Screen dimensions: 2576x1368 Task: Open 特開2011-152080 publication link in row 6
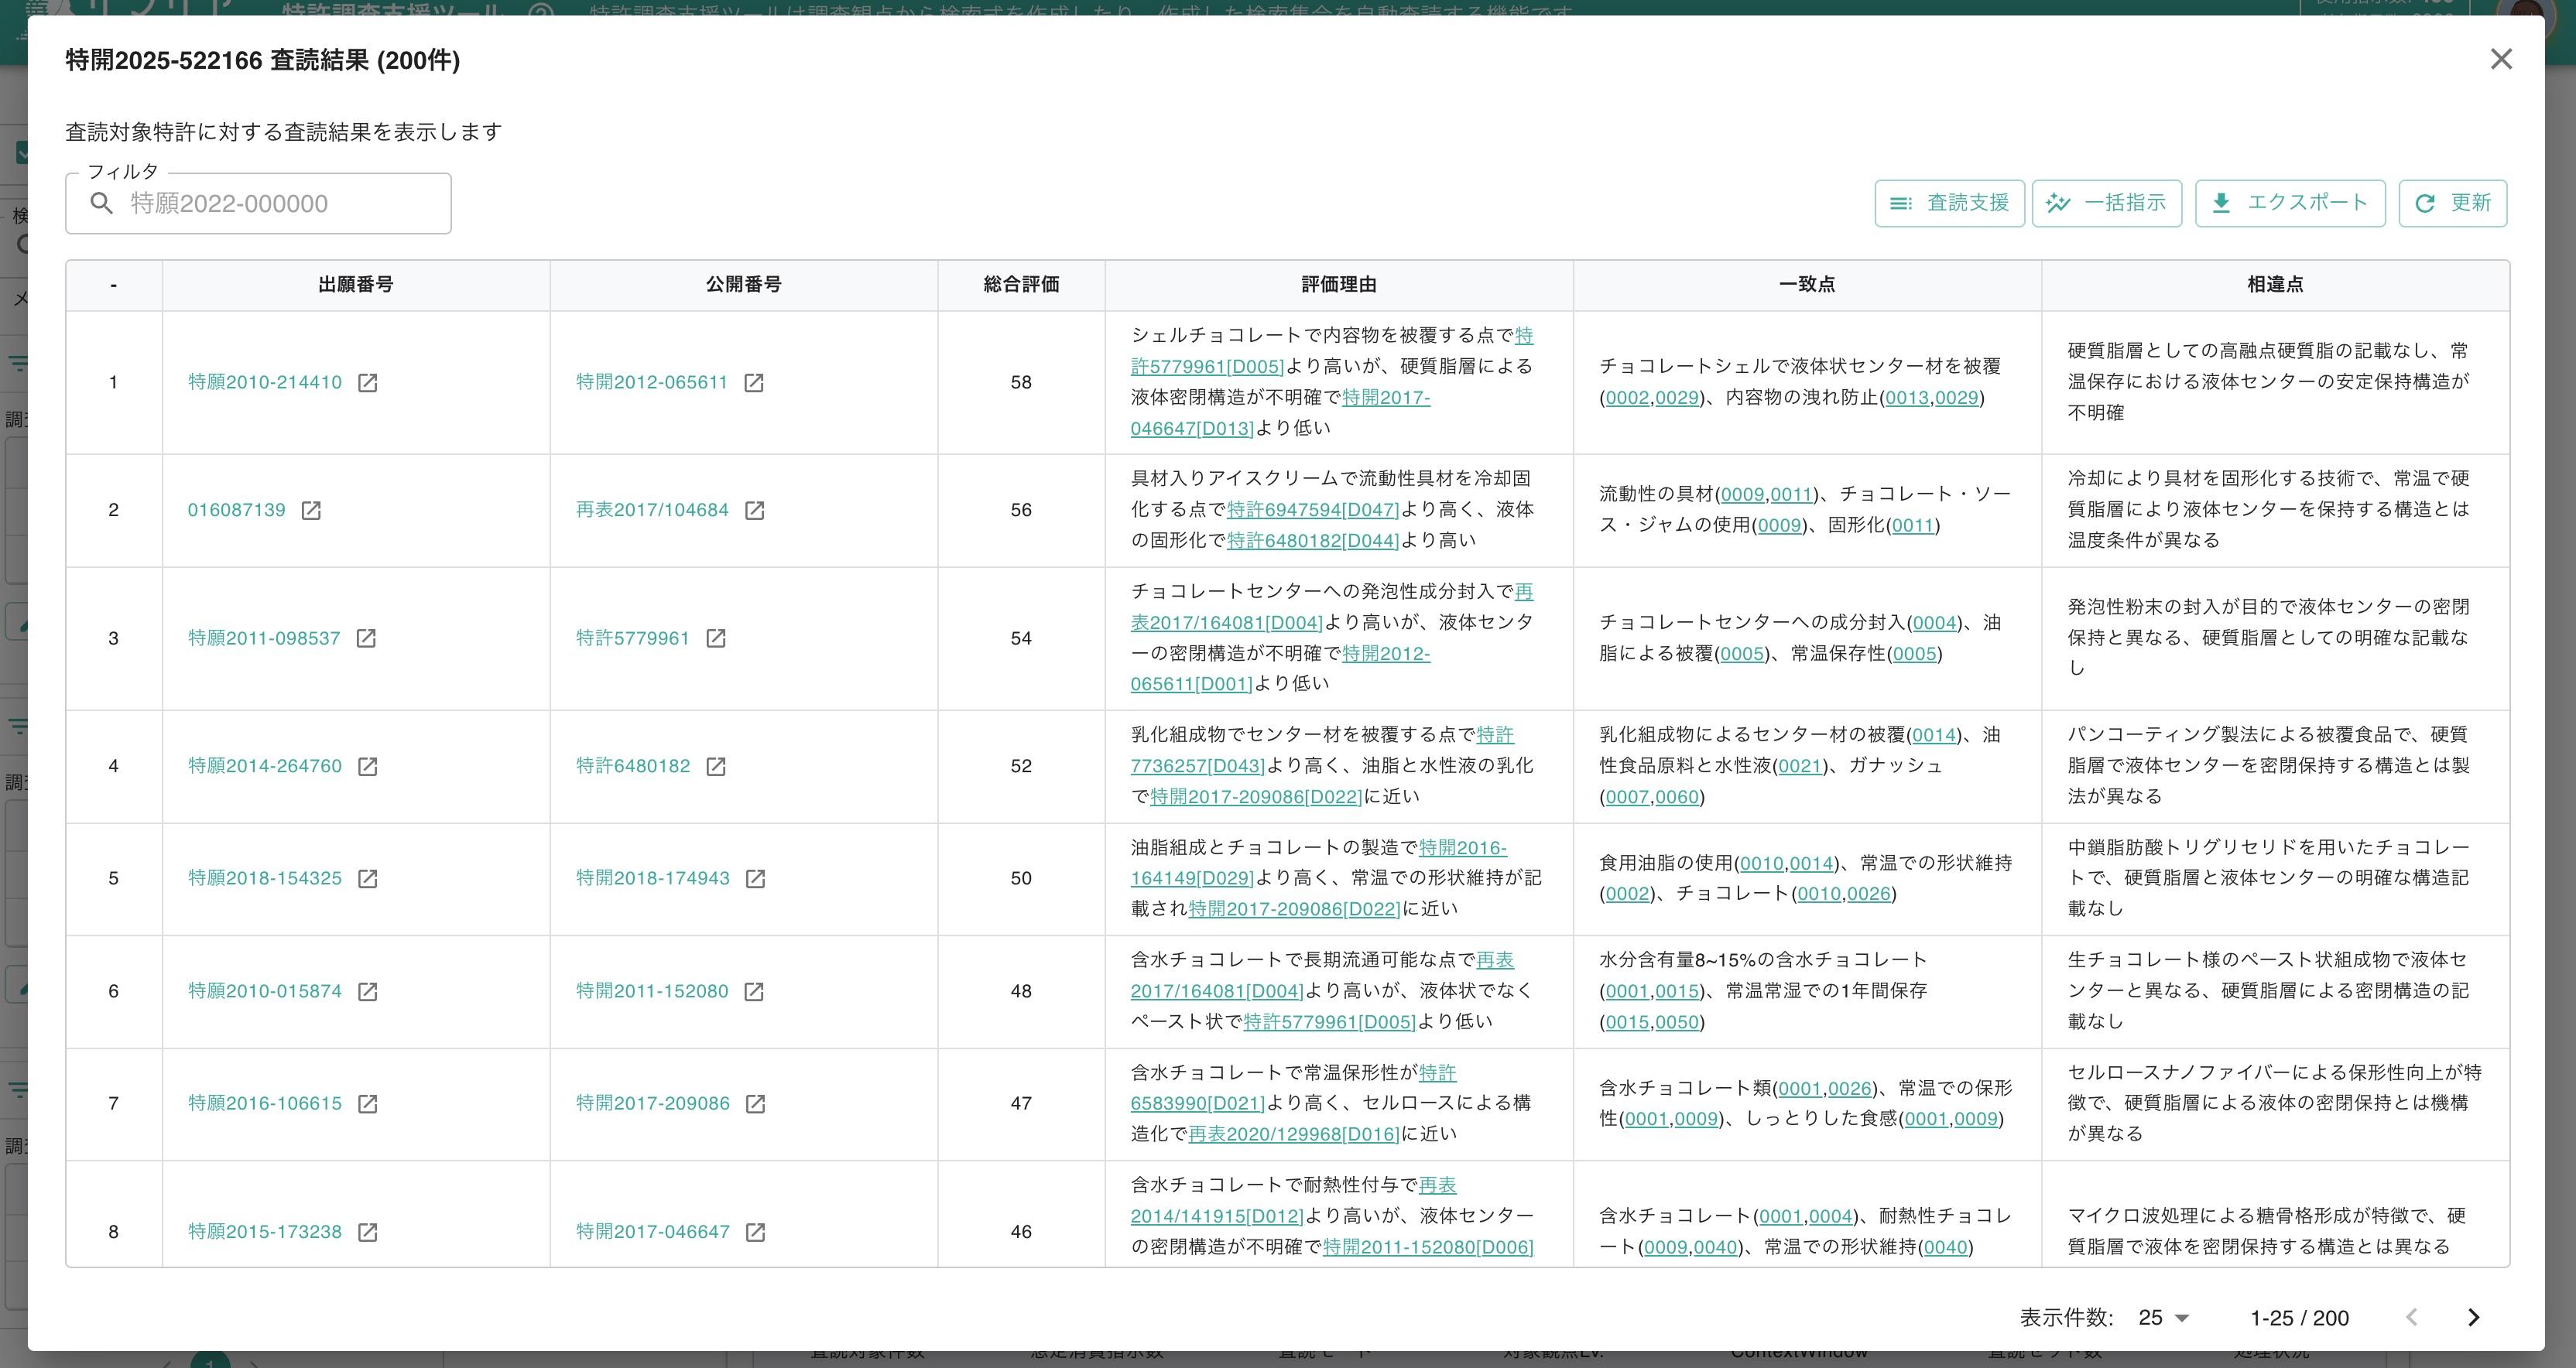[x=652, y=991]
